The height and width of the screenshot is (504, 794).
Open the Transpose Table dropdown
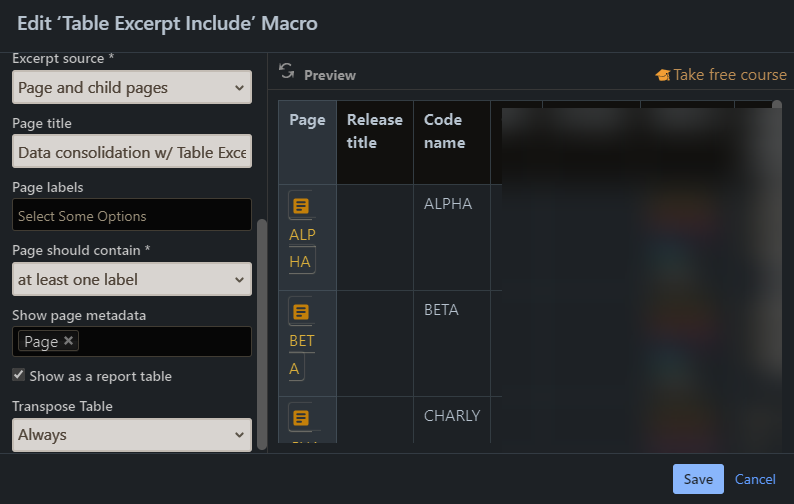click(132, 435)
